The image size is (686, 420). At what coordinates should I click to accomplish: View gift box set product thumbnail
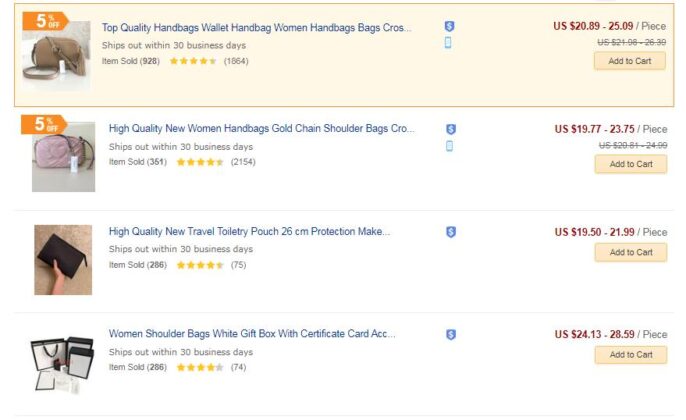tap(62, 363)
